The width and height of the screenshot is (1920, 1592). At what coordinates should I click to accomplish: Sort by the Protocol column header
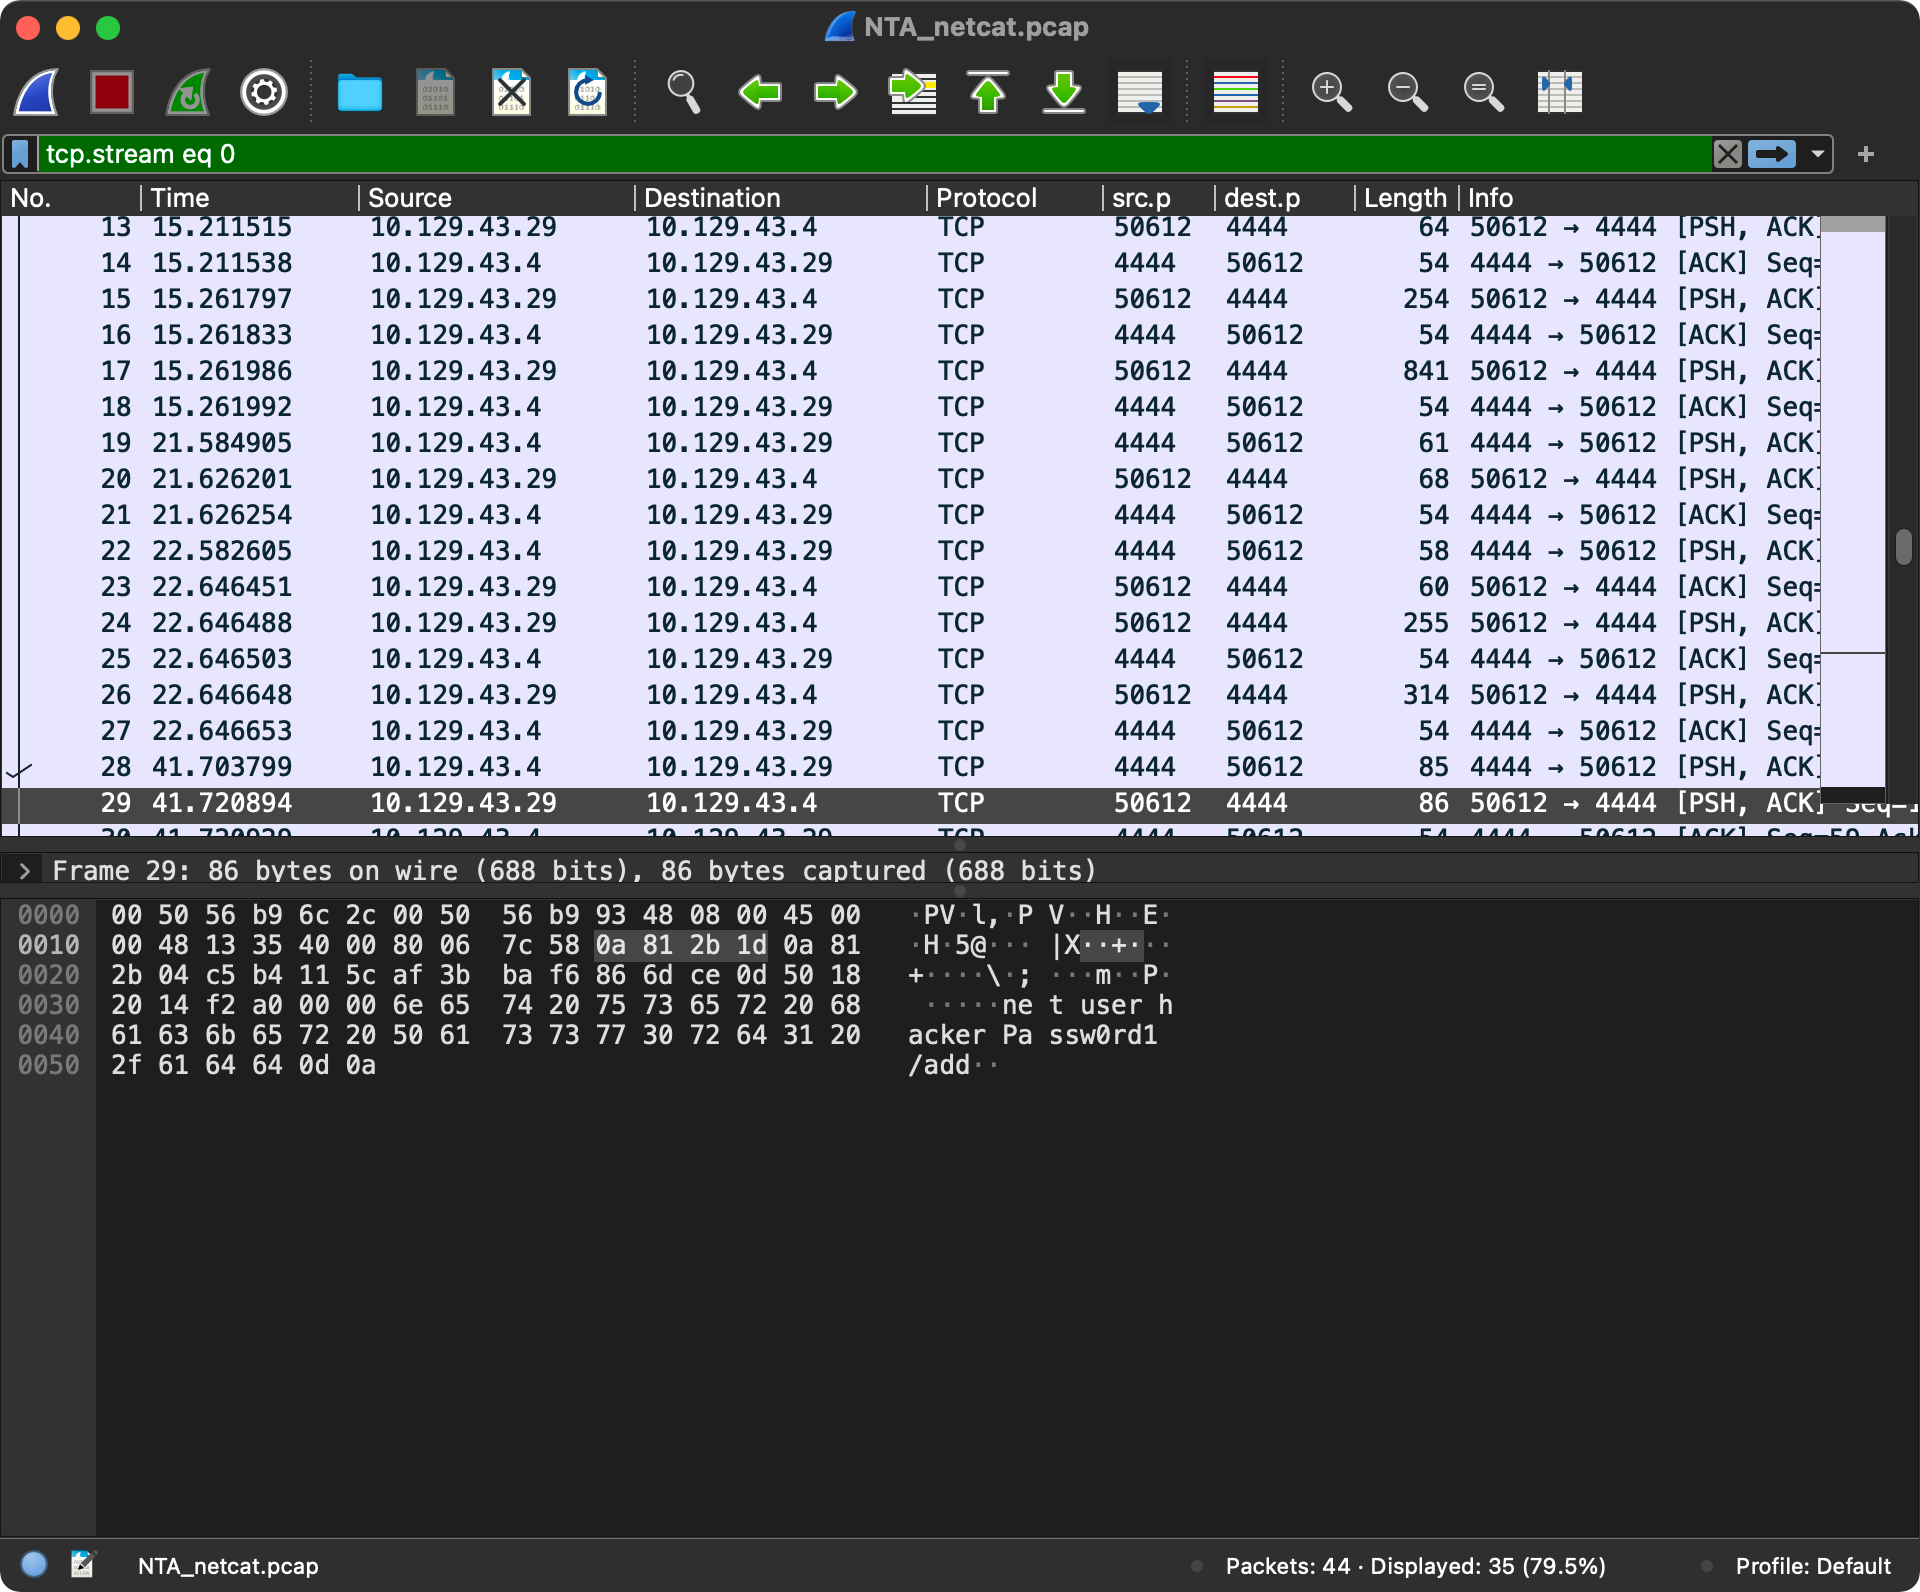tap(1014, 198)
